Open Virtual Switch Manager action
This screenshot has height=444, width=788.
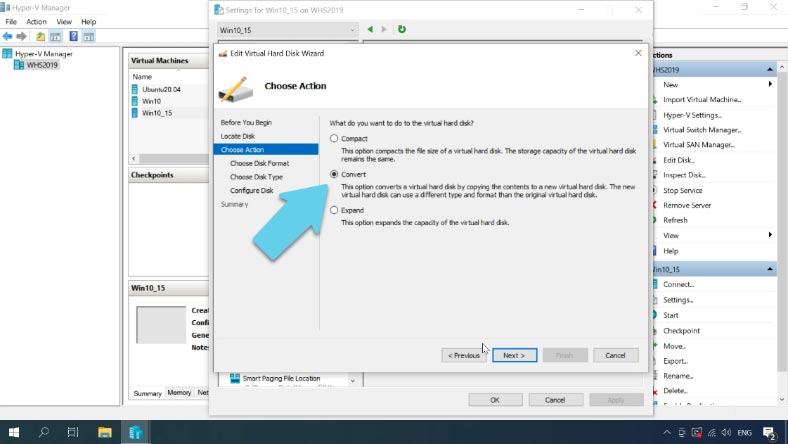(702, 130)
